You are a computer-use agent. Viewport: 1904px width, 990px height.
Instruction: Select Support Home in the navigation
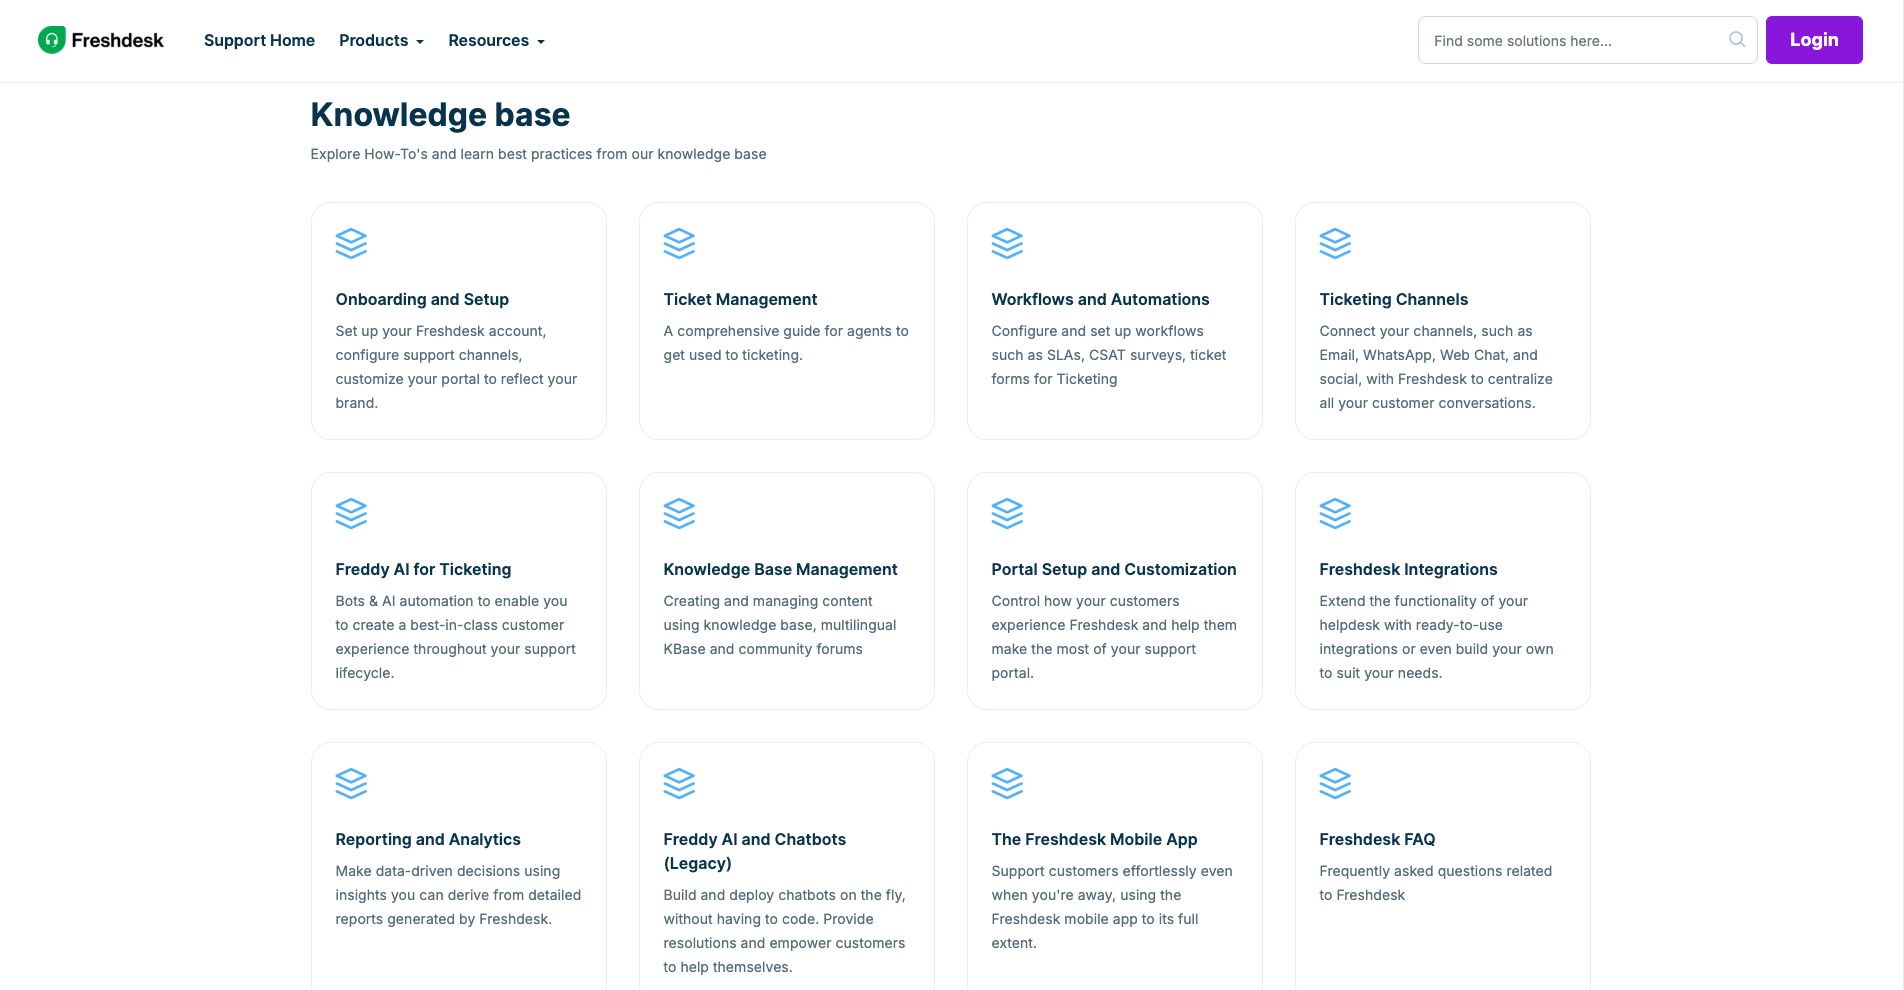point(259,40)
